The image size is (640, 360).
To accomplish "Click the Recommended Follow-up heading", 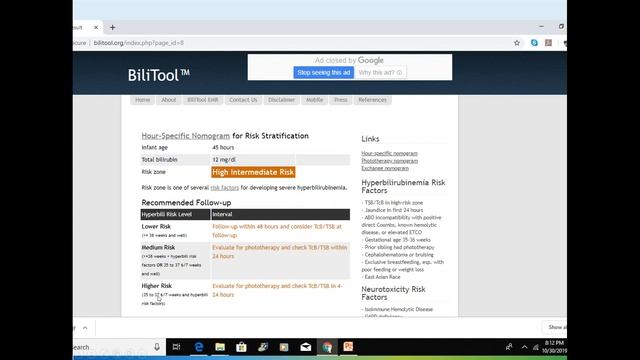I will tap(186, 203).
